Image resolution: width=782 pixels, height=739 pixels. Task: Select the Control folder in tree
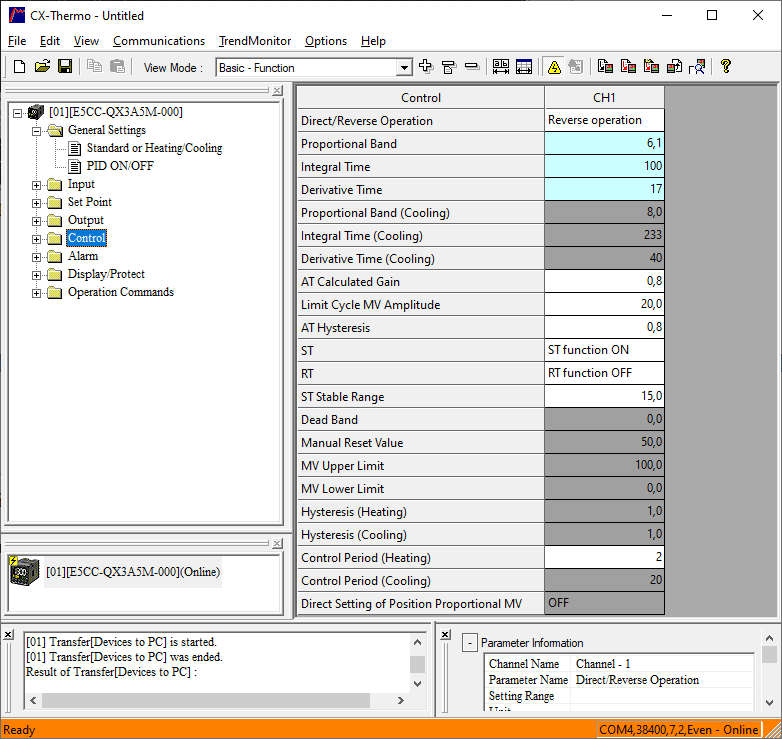point(86,238)
